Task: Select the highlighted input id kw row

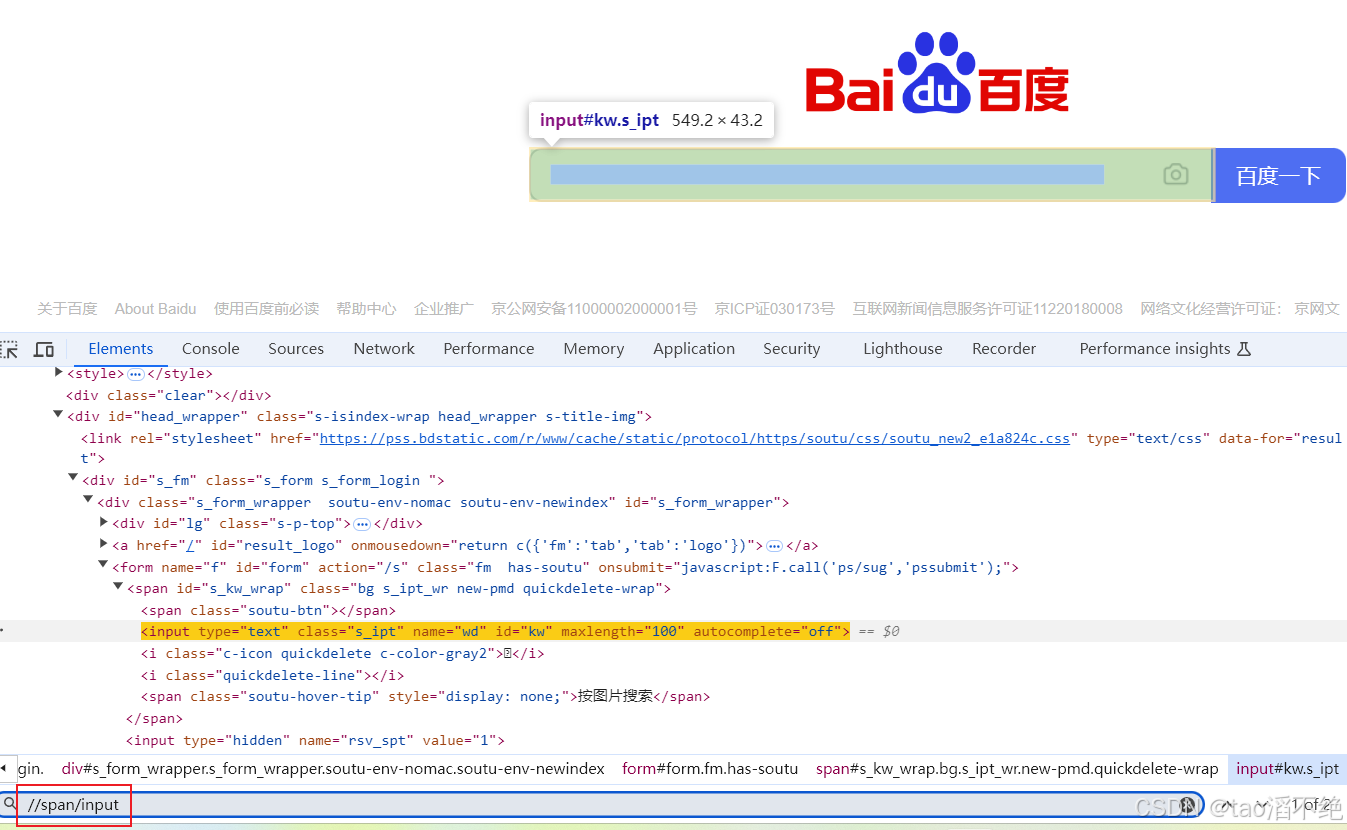Action: tap(495, 631)
